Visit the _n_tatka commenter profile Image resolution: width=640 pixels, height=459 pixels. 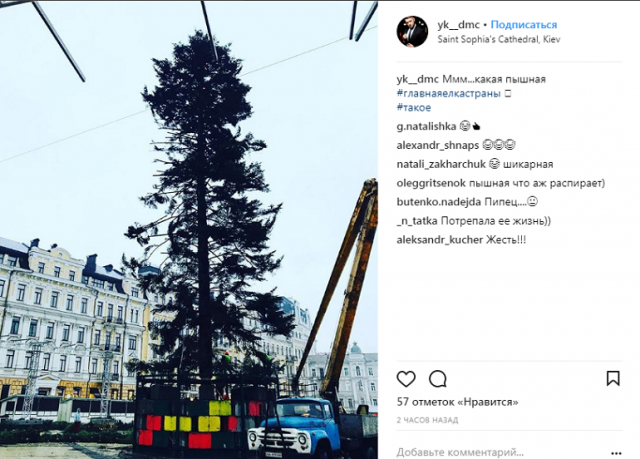417,221
